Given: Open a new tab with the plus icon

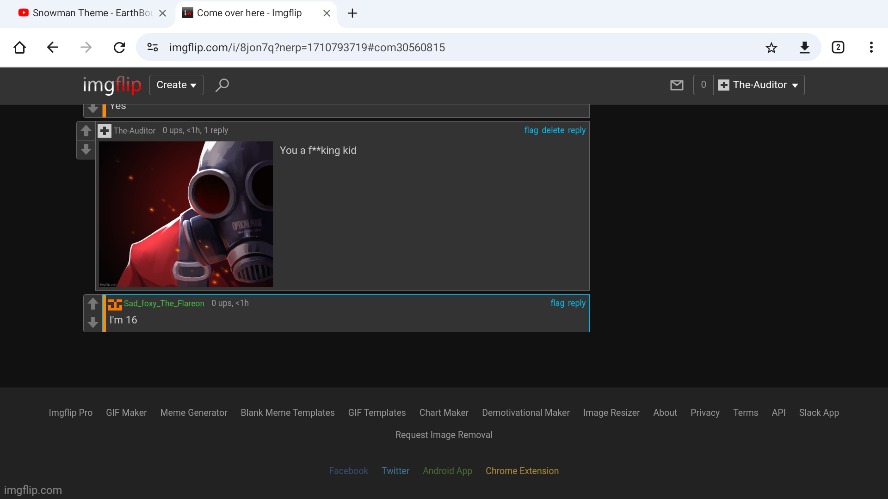Looking at the screenshot, I should (x=352, y=13).
